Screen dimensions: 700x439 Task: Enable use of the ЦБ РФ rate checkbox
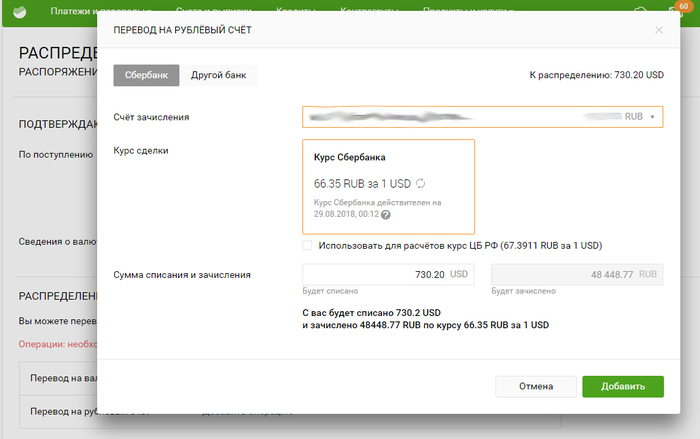(x=307, y=245)
